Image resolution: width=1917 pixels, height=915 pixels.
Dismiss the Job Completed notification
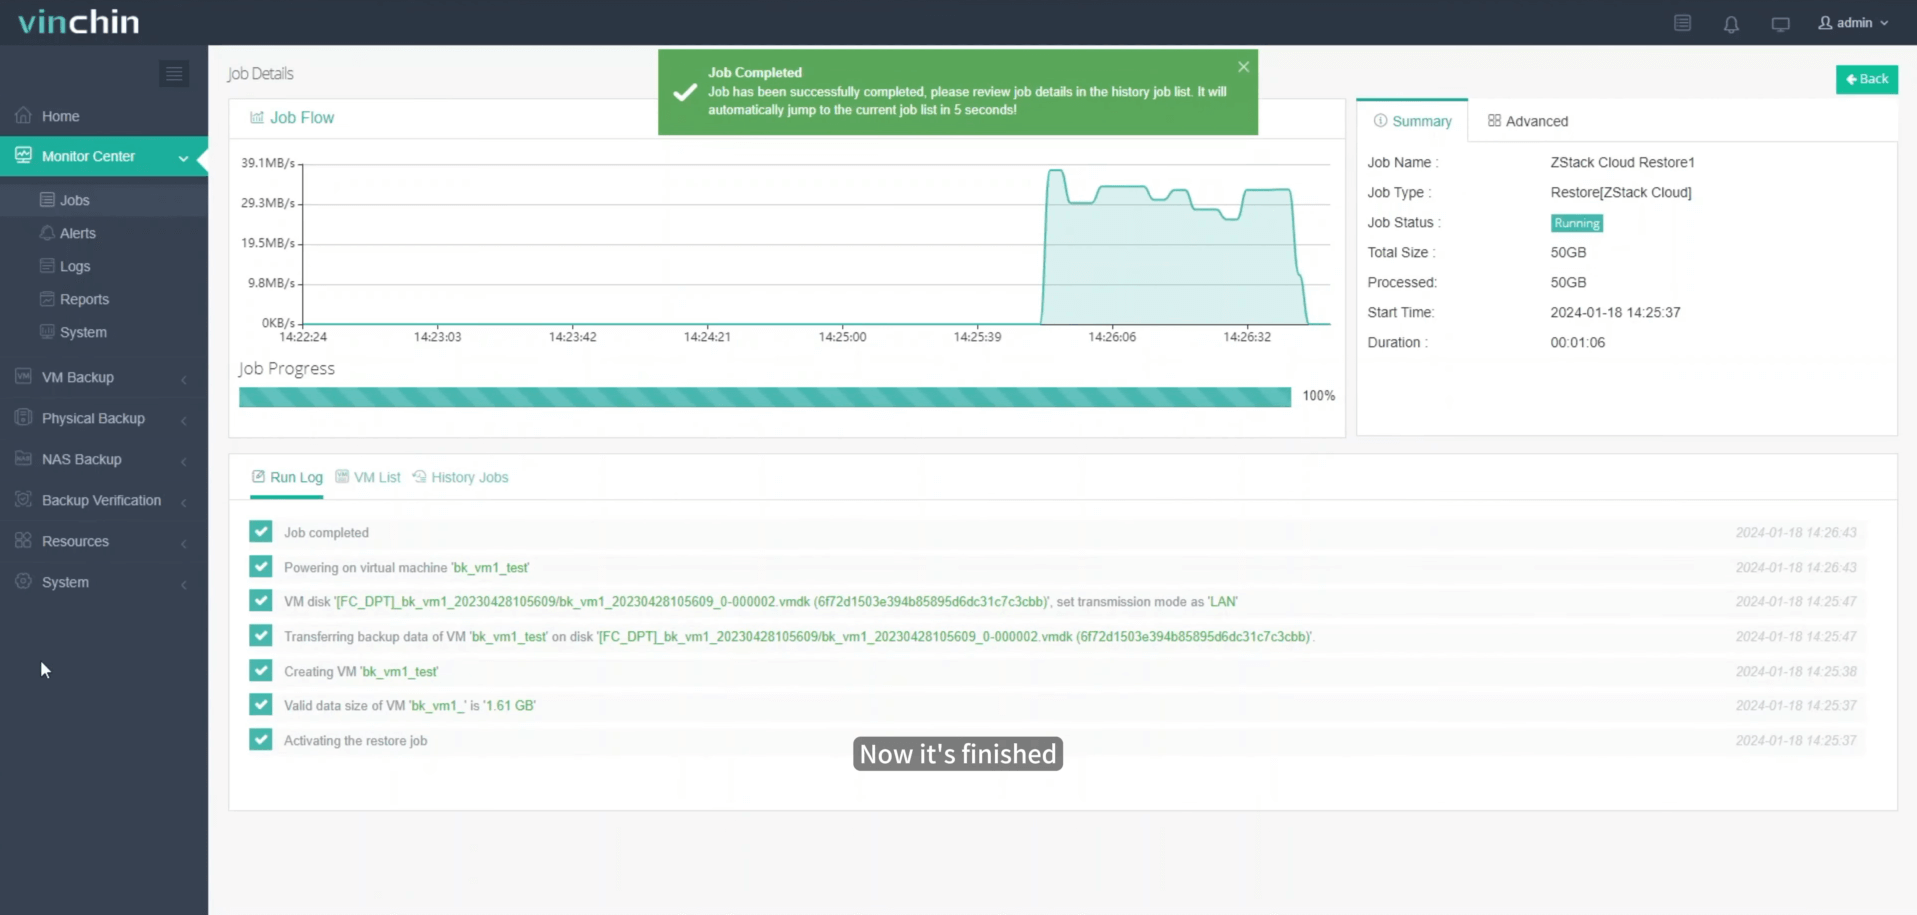click(1243, 67)
